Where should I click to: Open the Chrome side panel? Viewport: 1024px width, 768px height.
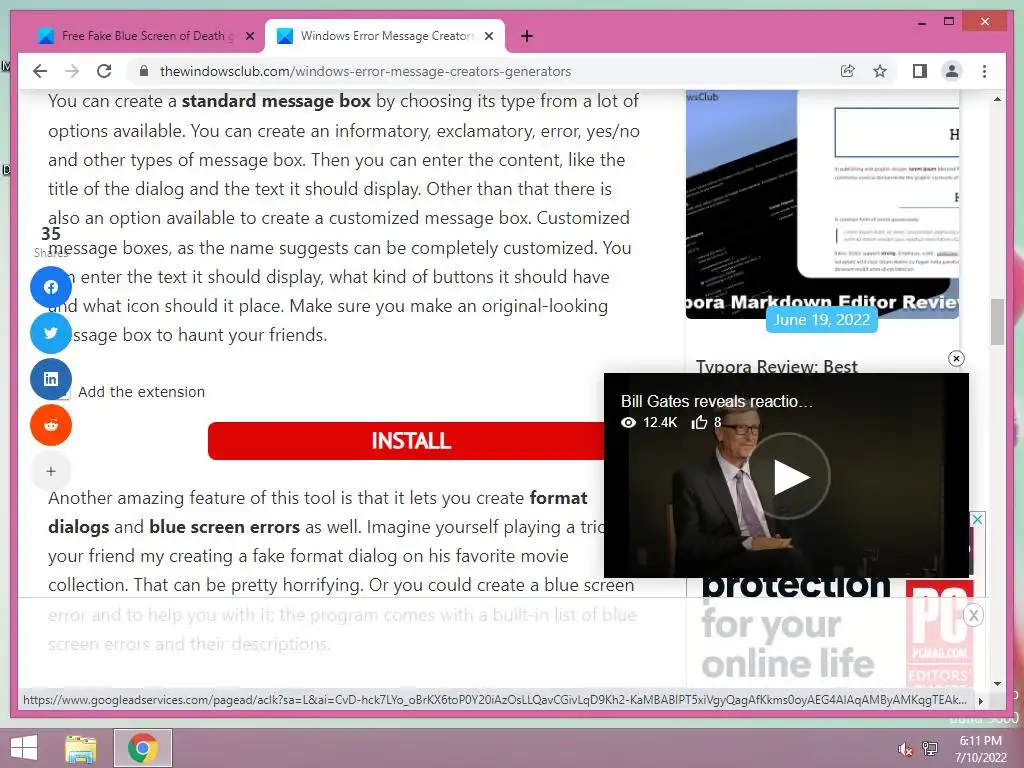click(920, 71)
